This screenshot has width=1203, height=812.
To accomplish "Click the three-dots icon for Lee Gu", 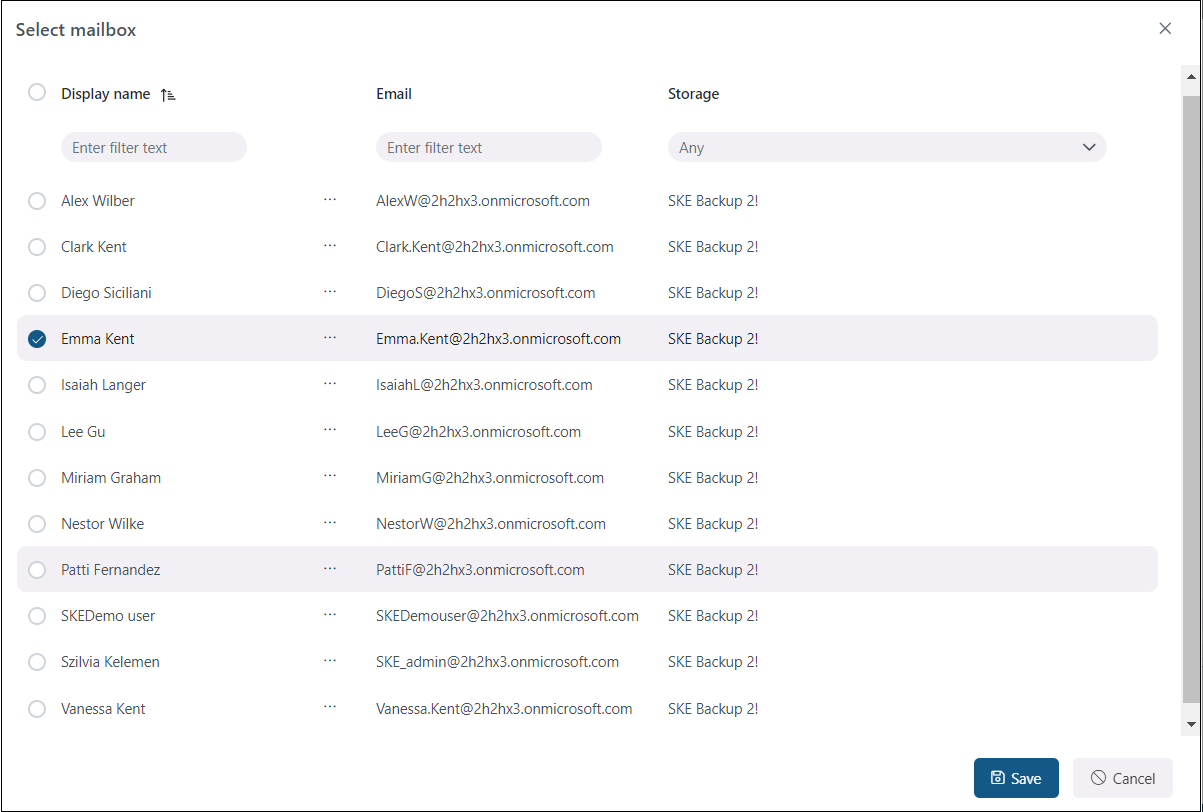I will coord(330,431).
